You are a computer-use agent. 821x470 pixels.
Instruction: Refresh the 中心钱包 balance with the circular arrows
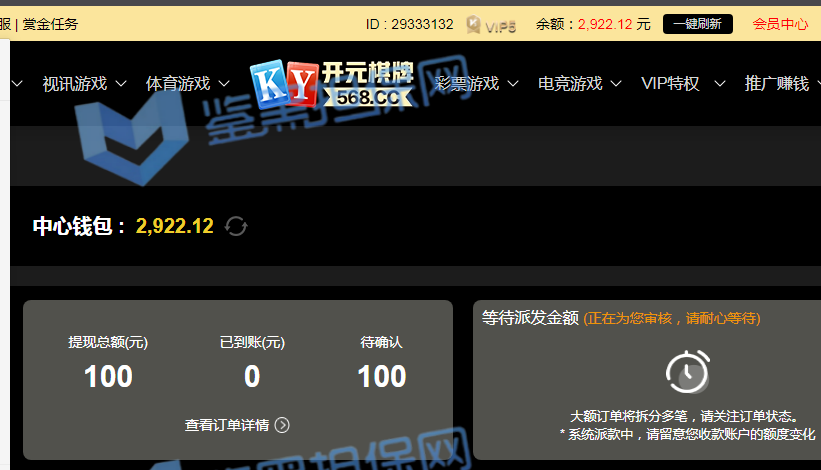[x=236, y=226]
